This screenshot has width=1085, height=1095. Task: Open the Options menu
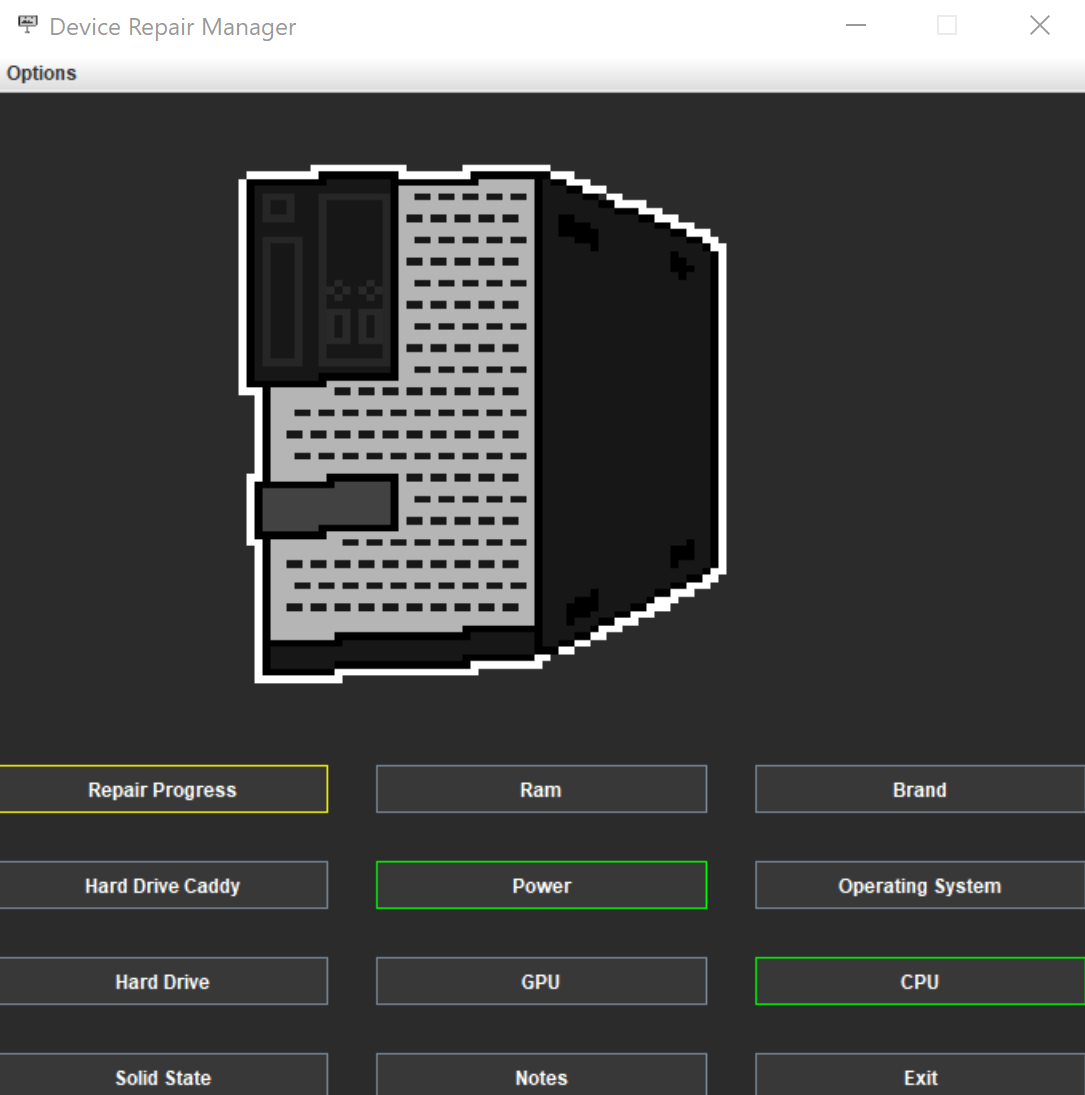(41, 73)
